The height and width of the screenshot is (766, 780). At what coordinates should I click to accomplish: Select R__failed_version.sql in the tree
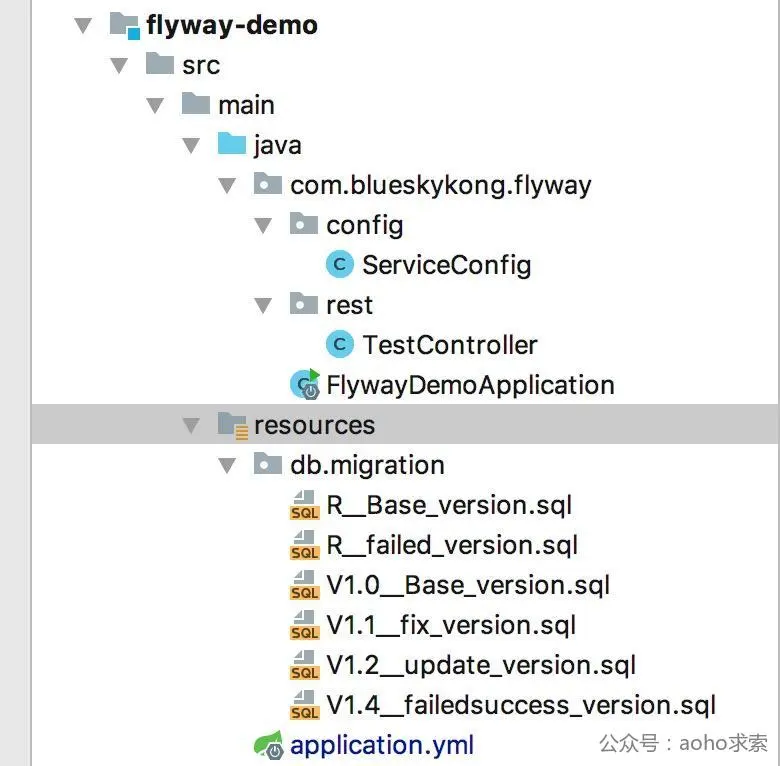click(452, 545)
